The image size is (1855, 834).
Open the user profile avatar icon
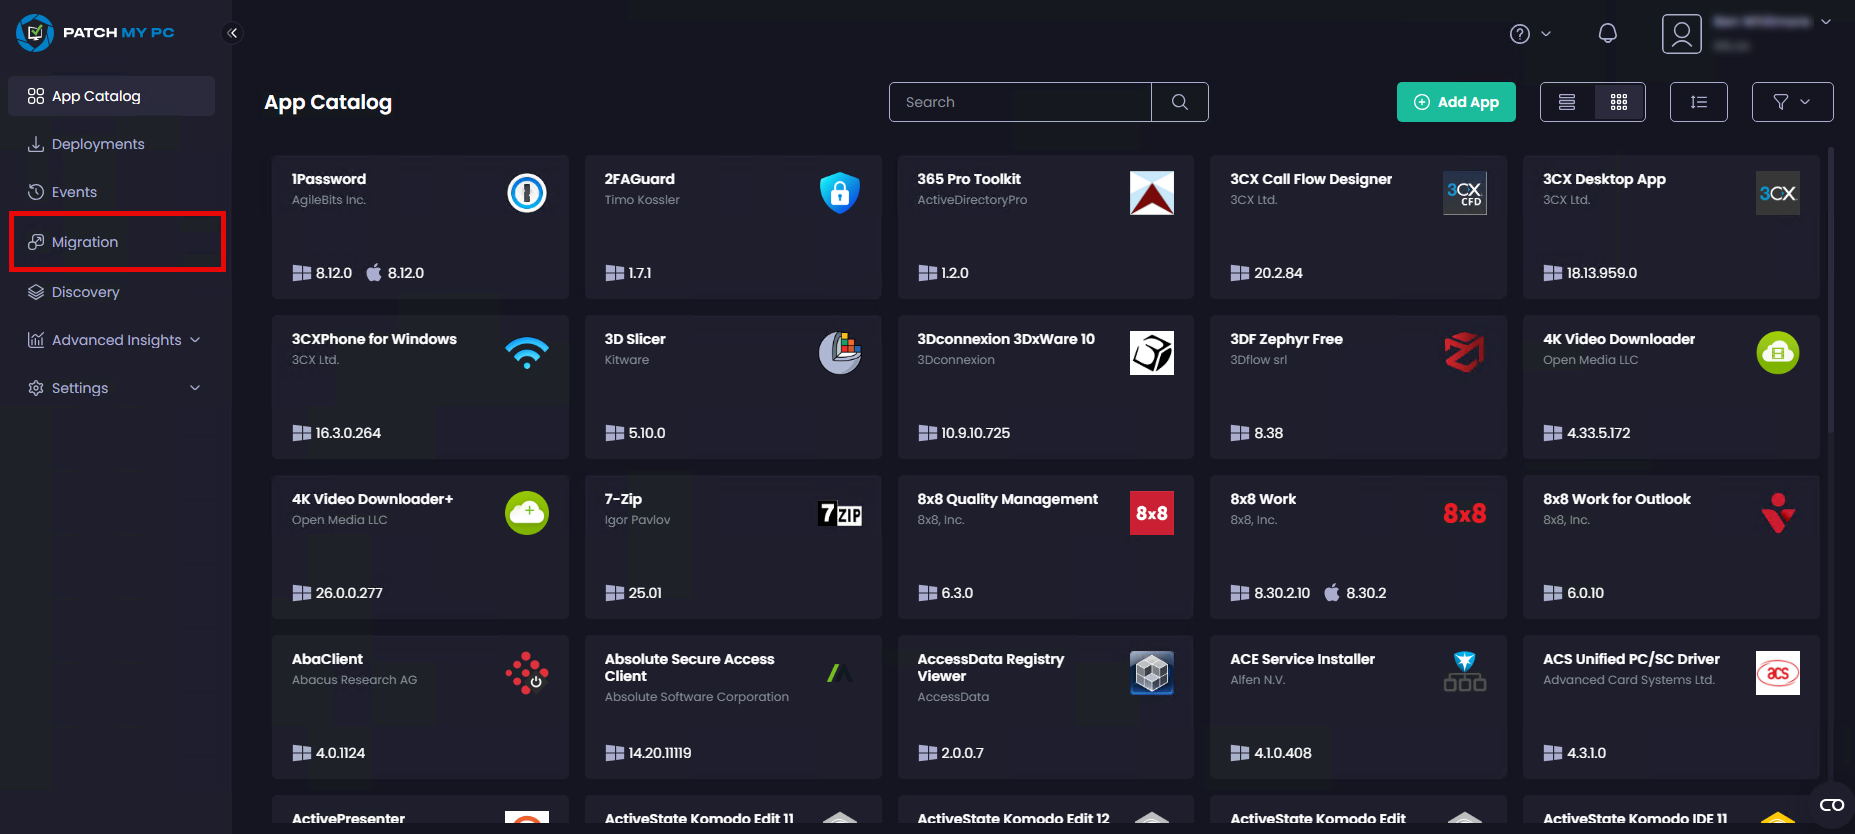[x=1681, y=34]
